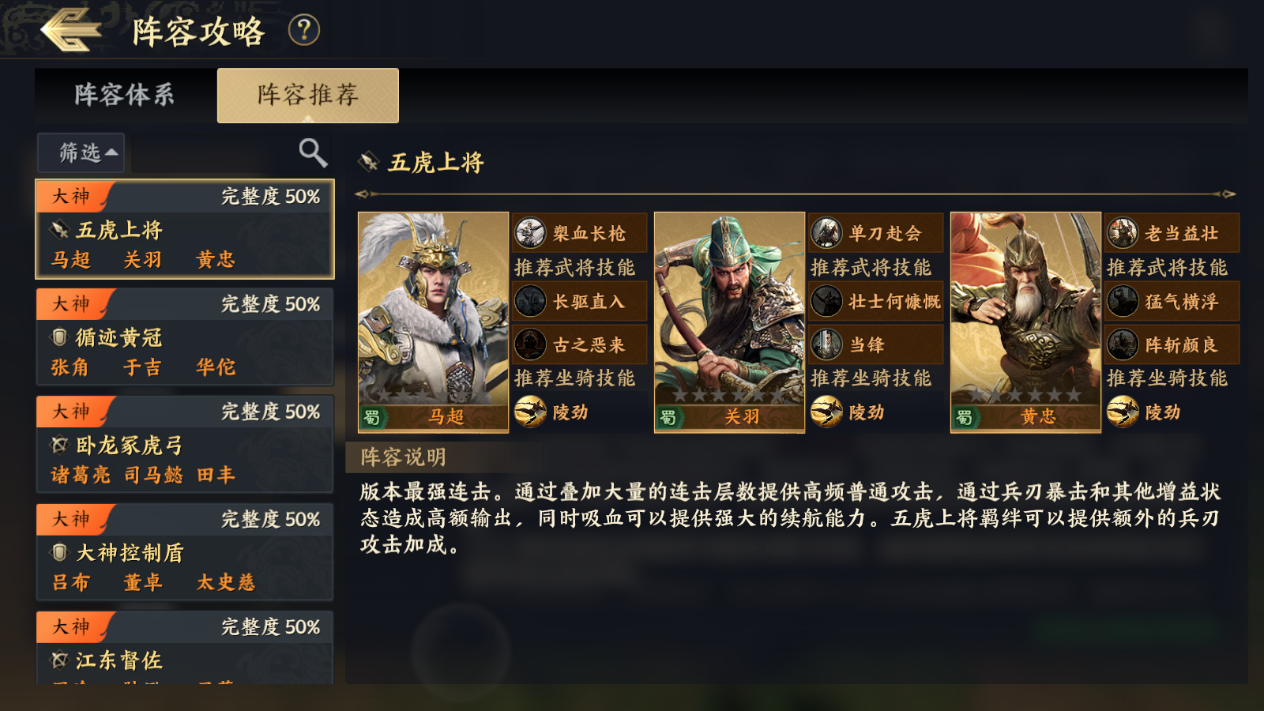Click the magnifier search icon

[313, 152]
